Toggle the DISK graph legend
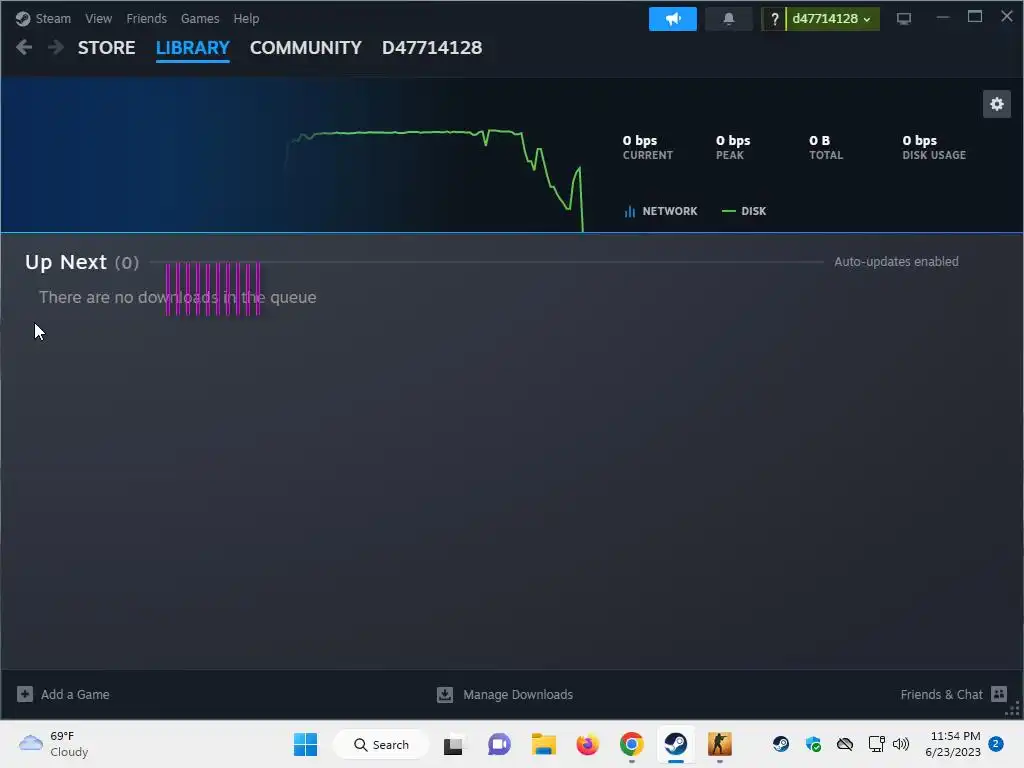Viewport: 1024px width, 768px height. [744, 211]
